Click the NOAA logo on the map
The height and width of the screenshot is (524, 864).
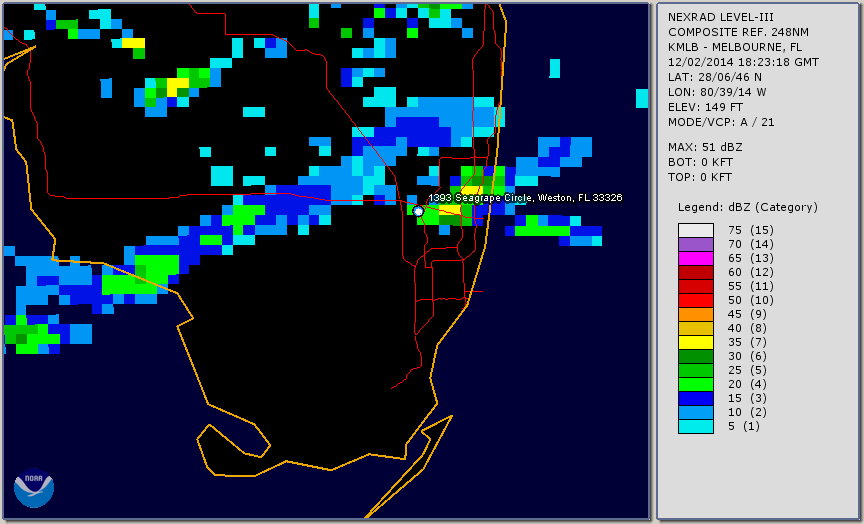pos(34,488)
